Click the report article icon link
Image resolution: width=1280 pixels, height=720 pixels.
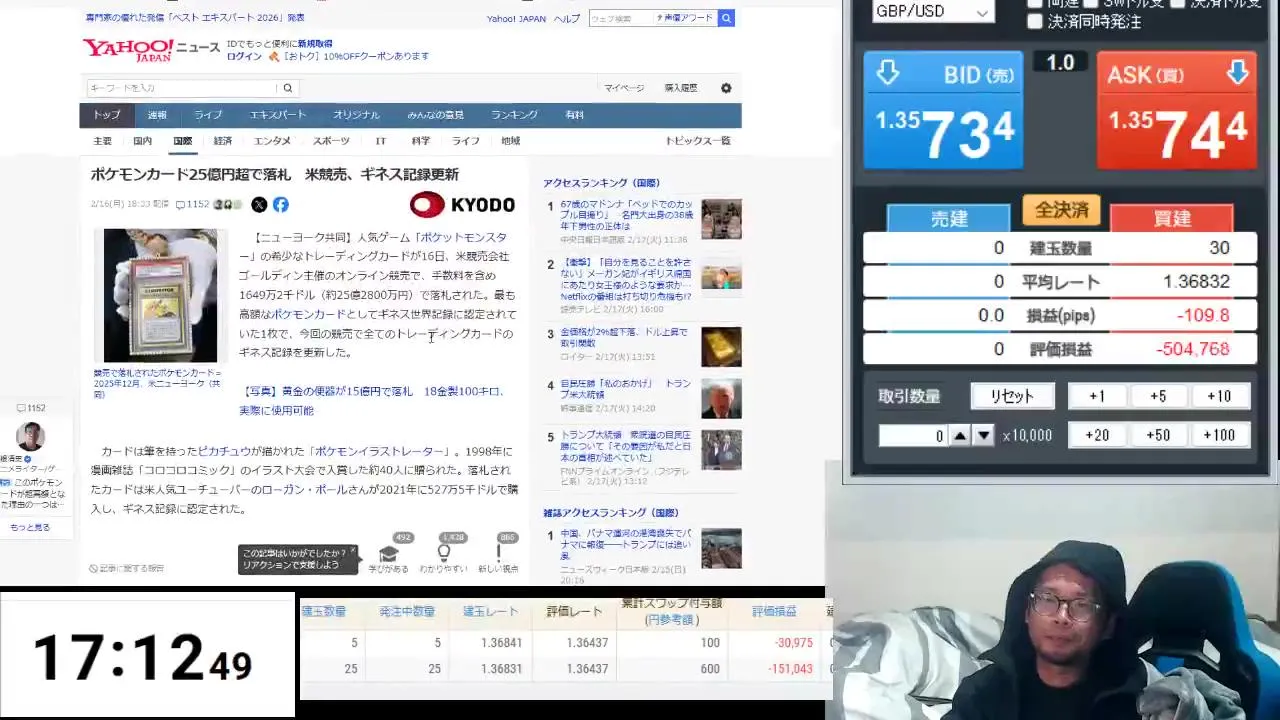tap(126, 568)
